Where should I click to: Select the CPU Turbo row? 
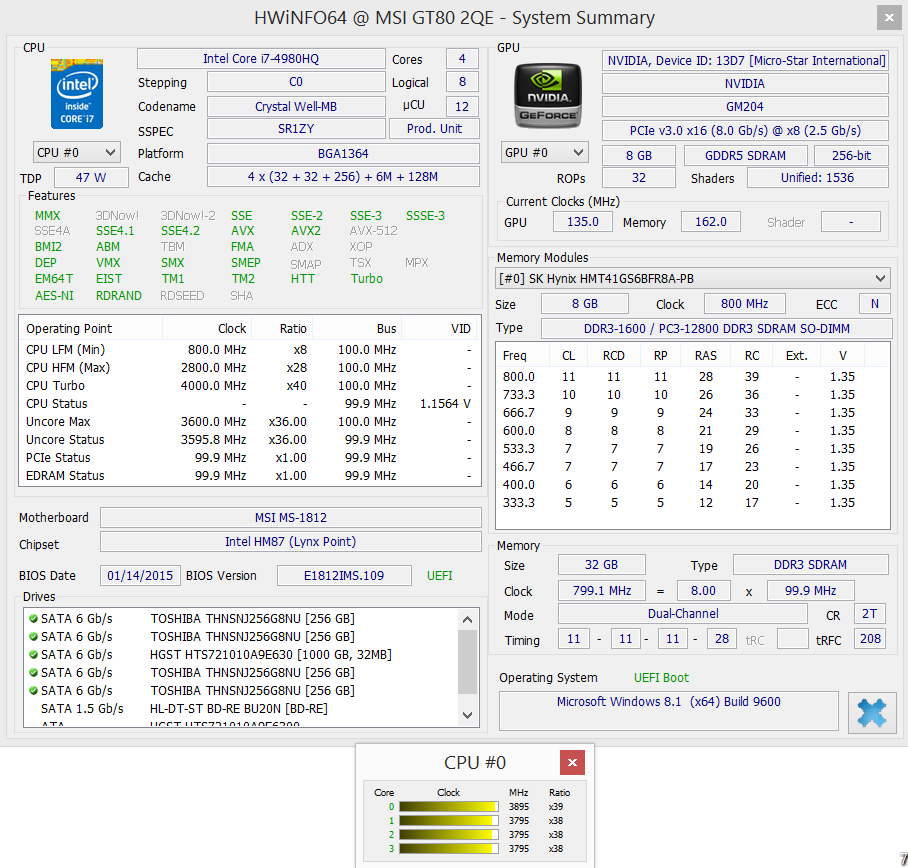coord(250,386)
